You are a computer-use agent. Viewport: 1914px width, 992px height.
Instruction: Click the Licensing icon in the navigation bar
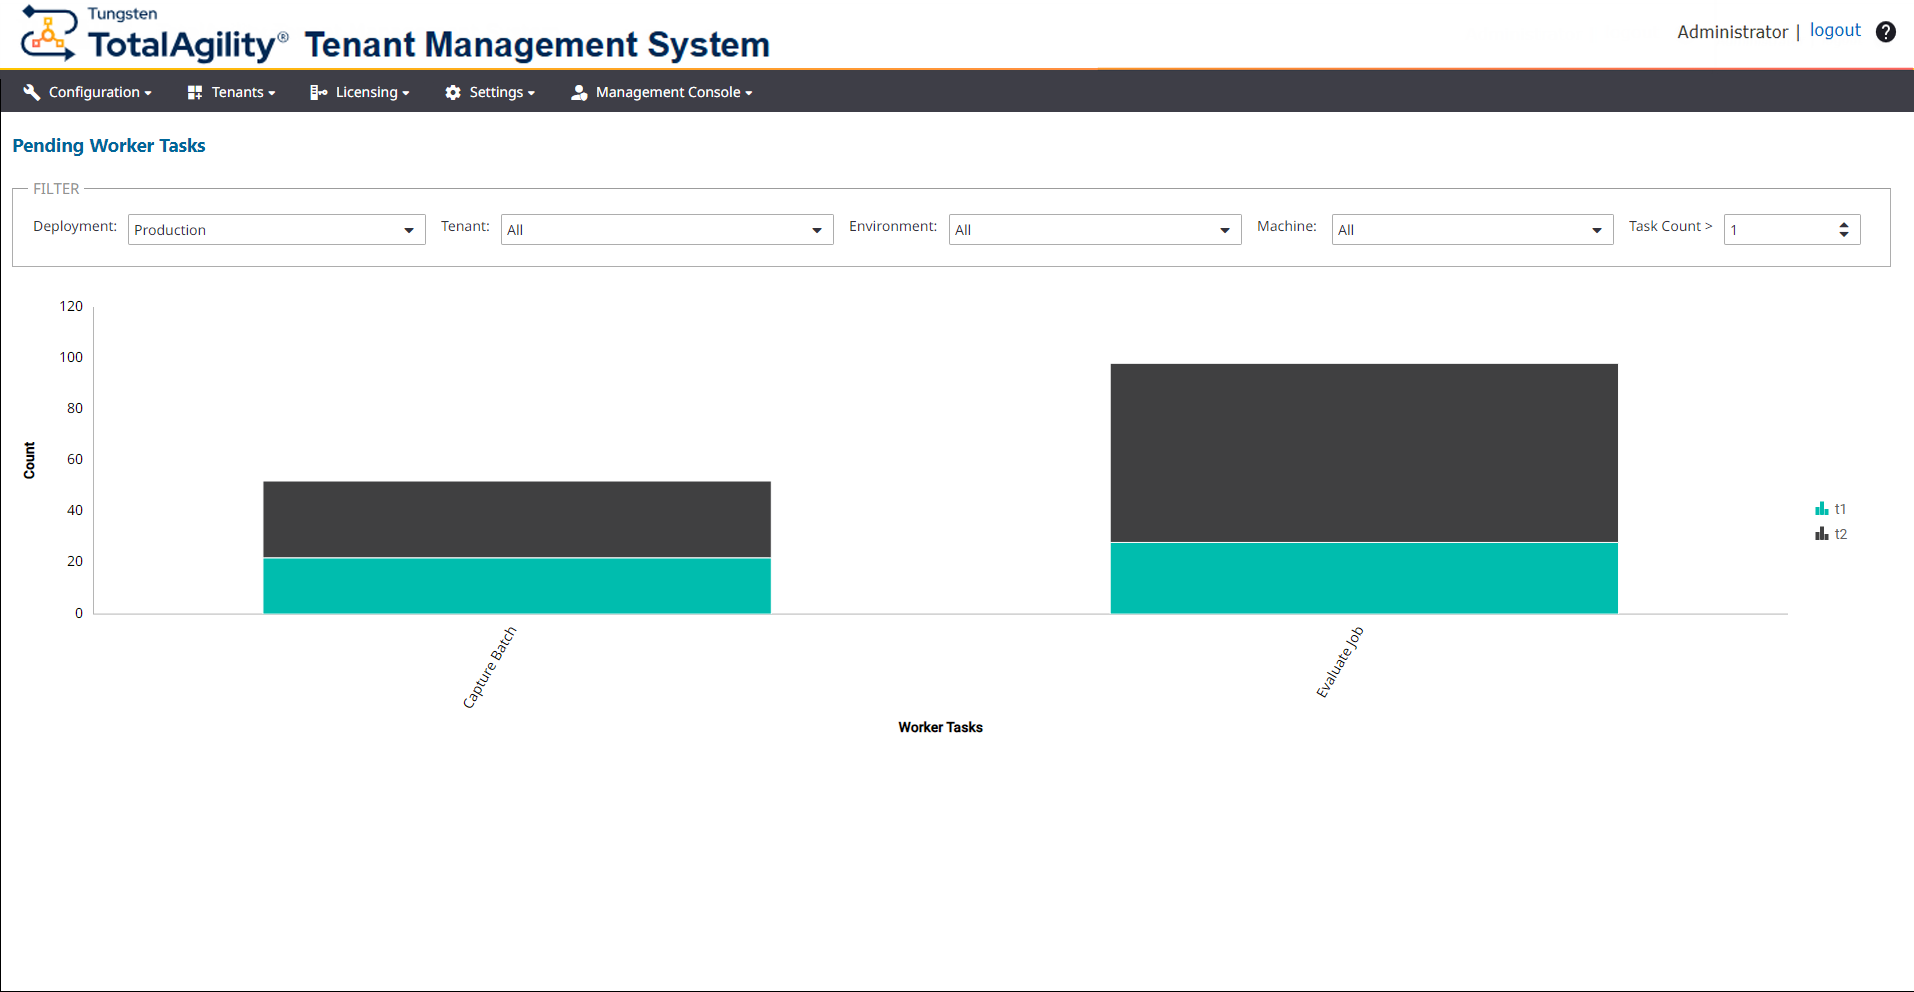click(x=318, y=92)
